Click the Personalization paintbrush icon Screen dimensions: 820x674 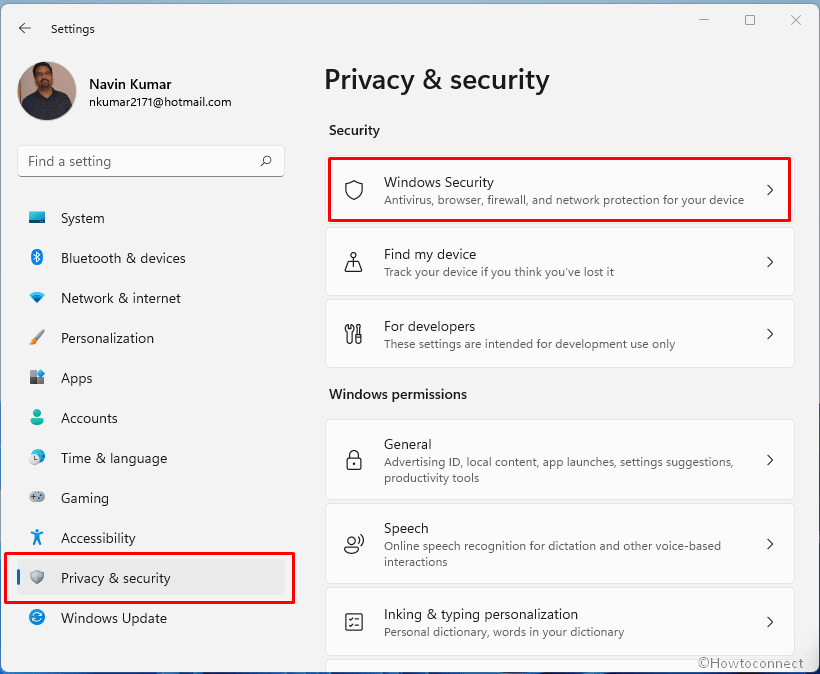(37, 337)
